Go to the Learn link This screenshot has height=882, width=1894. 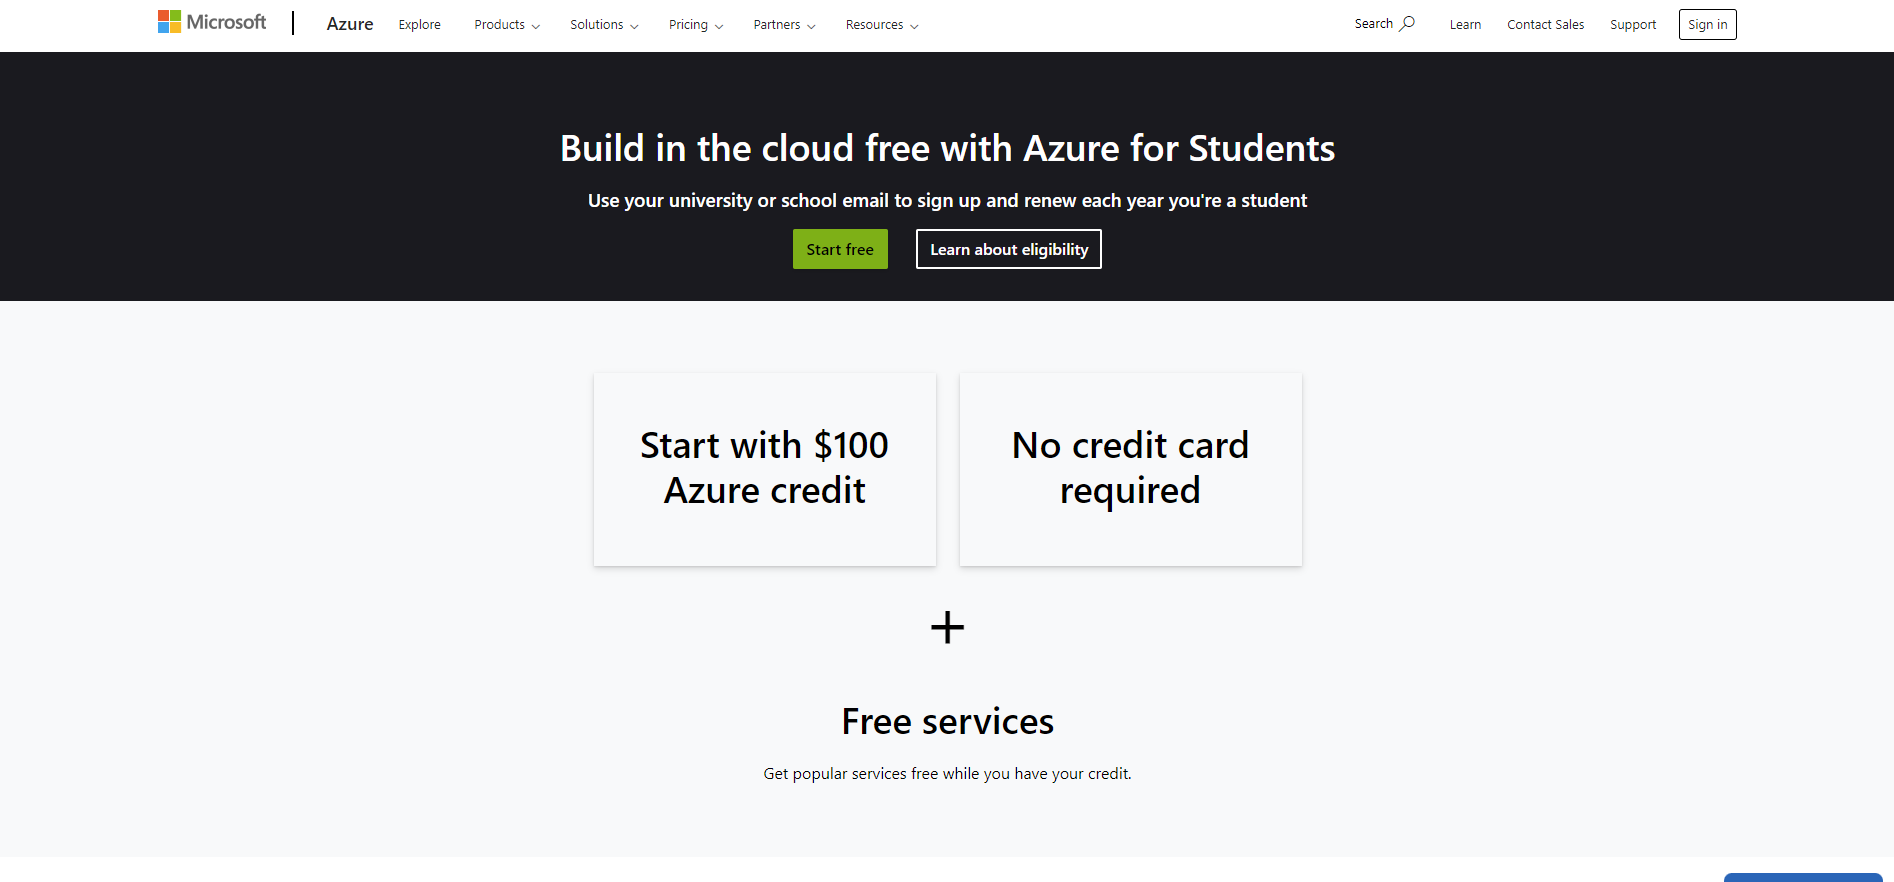[x=1465, y=25]
